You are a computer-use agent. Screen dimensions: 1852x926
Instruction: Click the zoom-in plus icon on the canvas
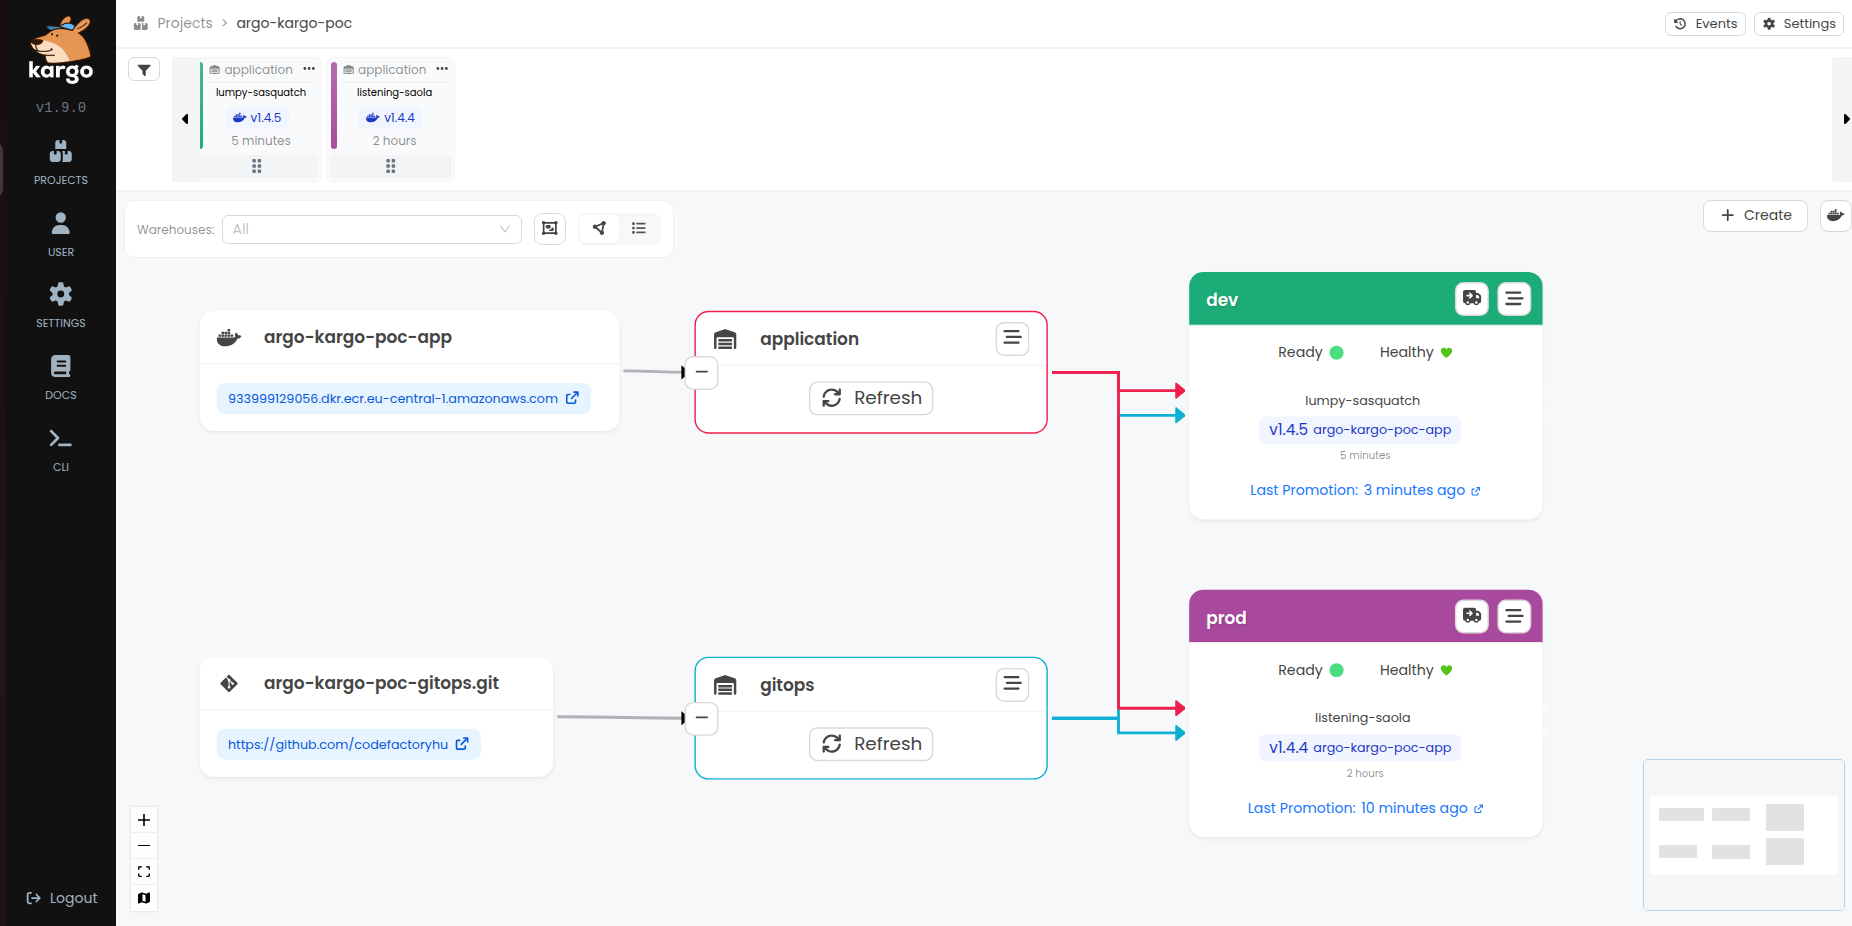coord(143,820)
